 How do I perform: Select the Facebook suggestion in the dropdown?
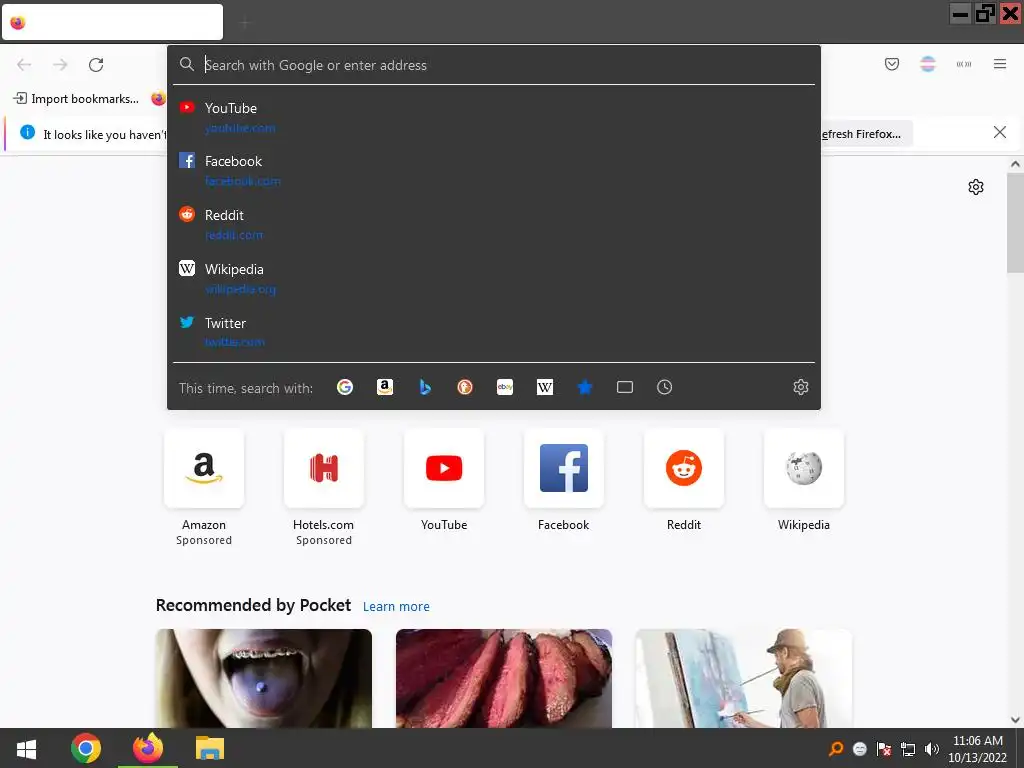tap(494, 170)
